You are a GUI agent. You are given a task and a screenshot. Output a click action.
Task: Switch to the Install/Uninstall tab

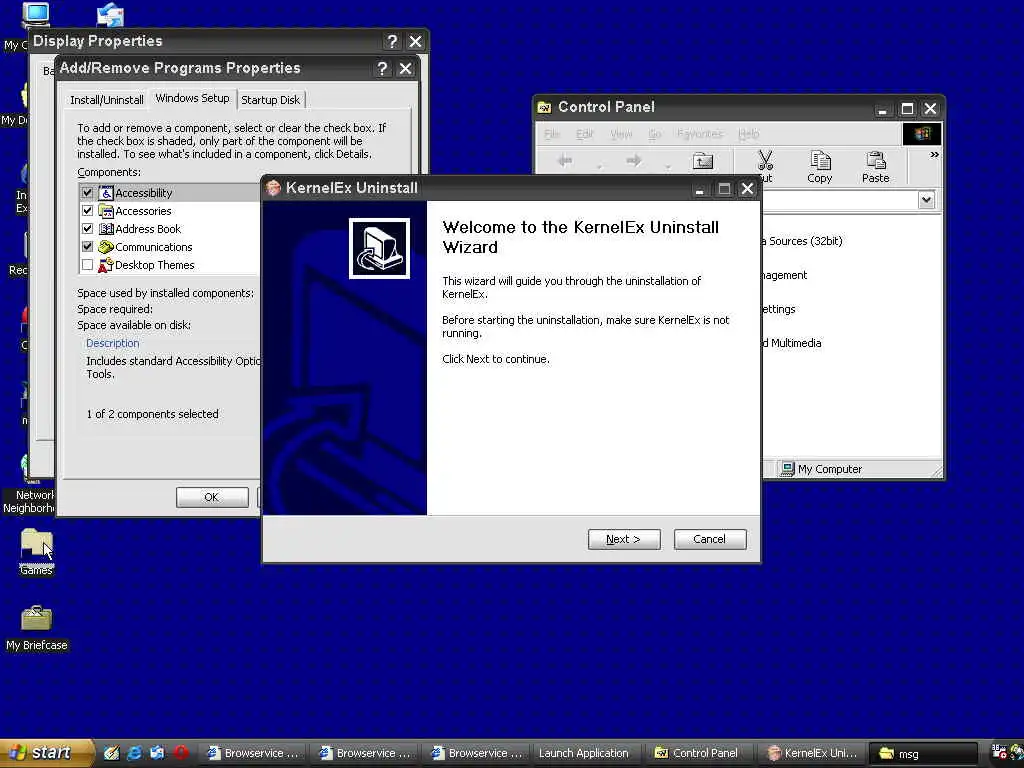coord(107,100)
